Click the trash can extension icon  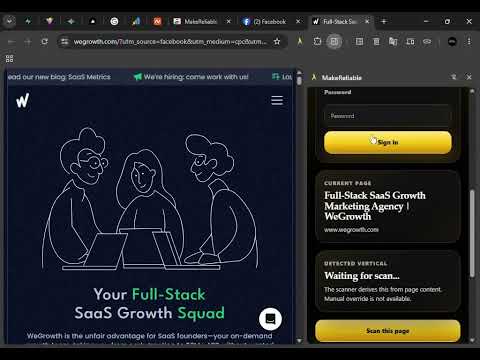pyautogui.click(x=376, y=41)
